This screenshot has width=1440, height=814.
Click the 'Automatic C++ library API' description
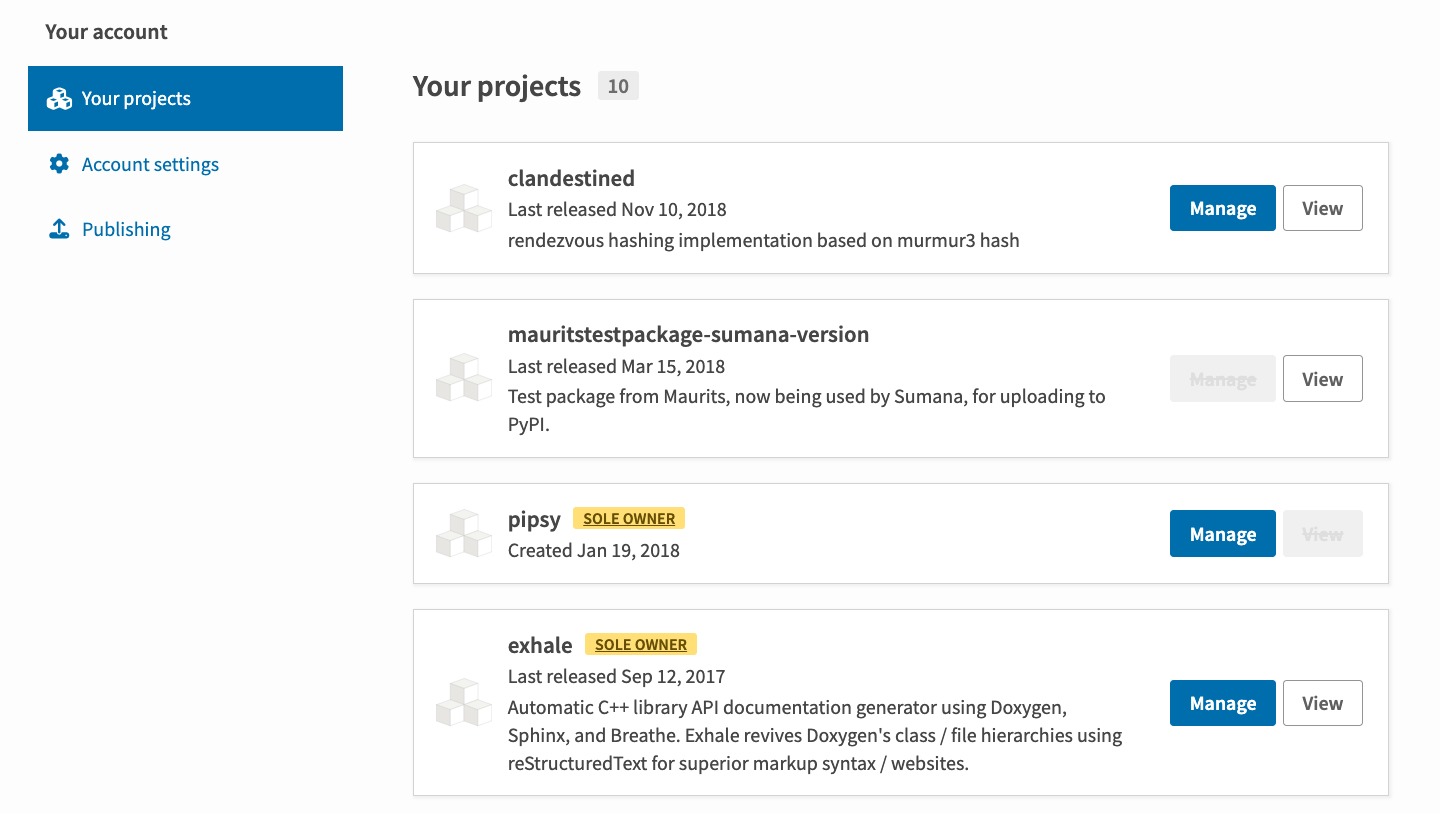[815, 736]
